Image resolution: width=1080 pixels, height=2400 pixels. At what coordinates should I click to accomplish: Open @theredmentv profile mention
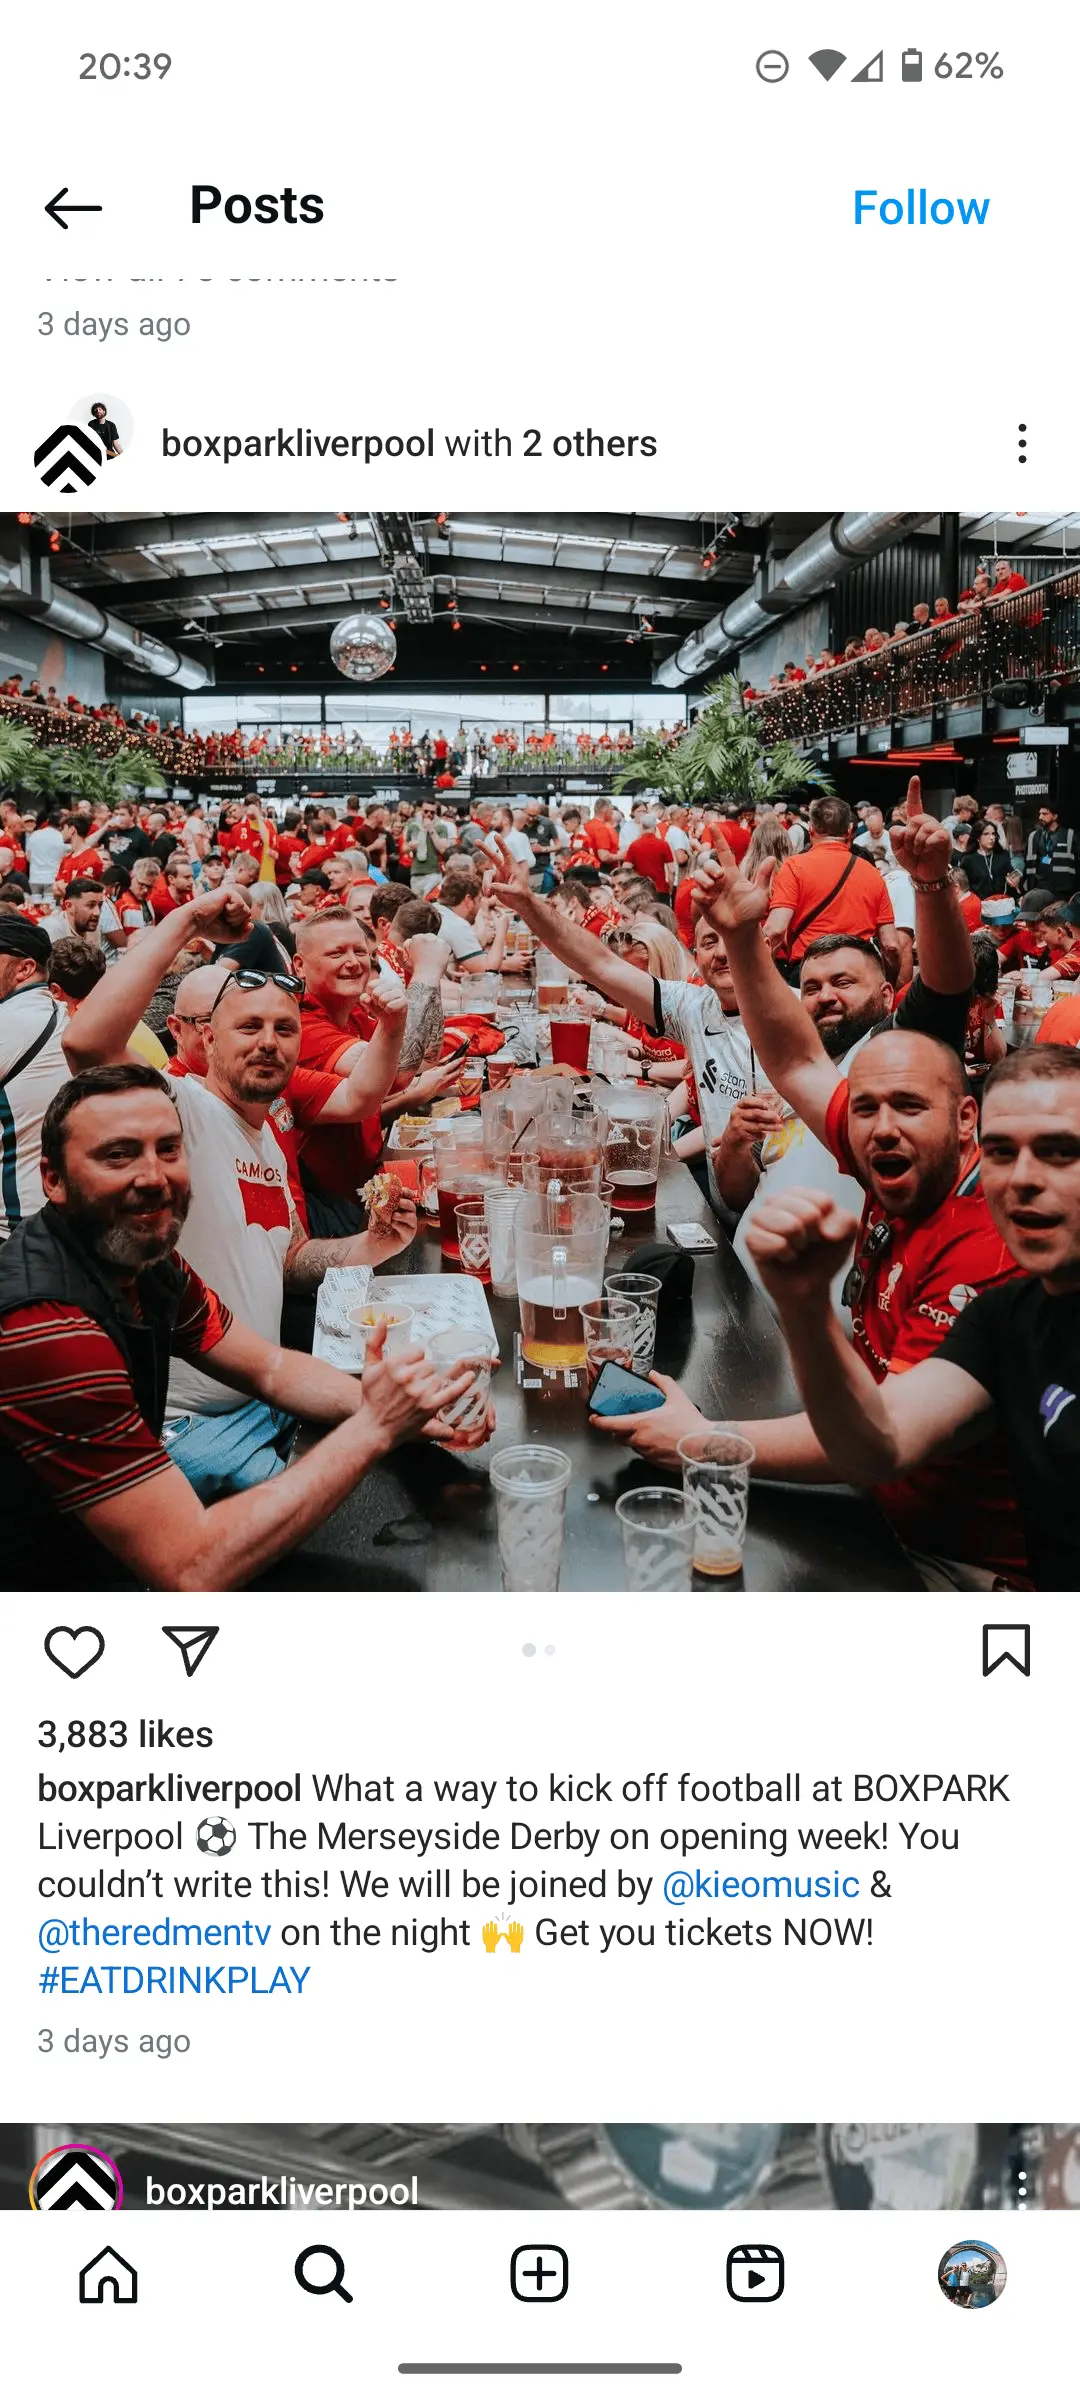tap(154, 1932)
